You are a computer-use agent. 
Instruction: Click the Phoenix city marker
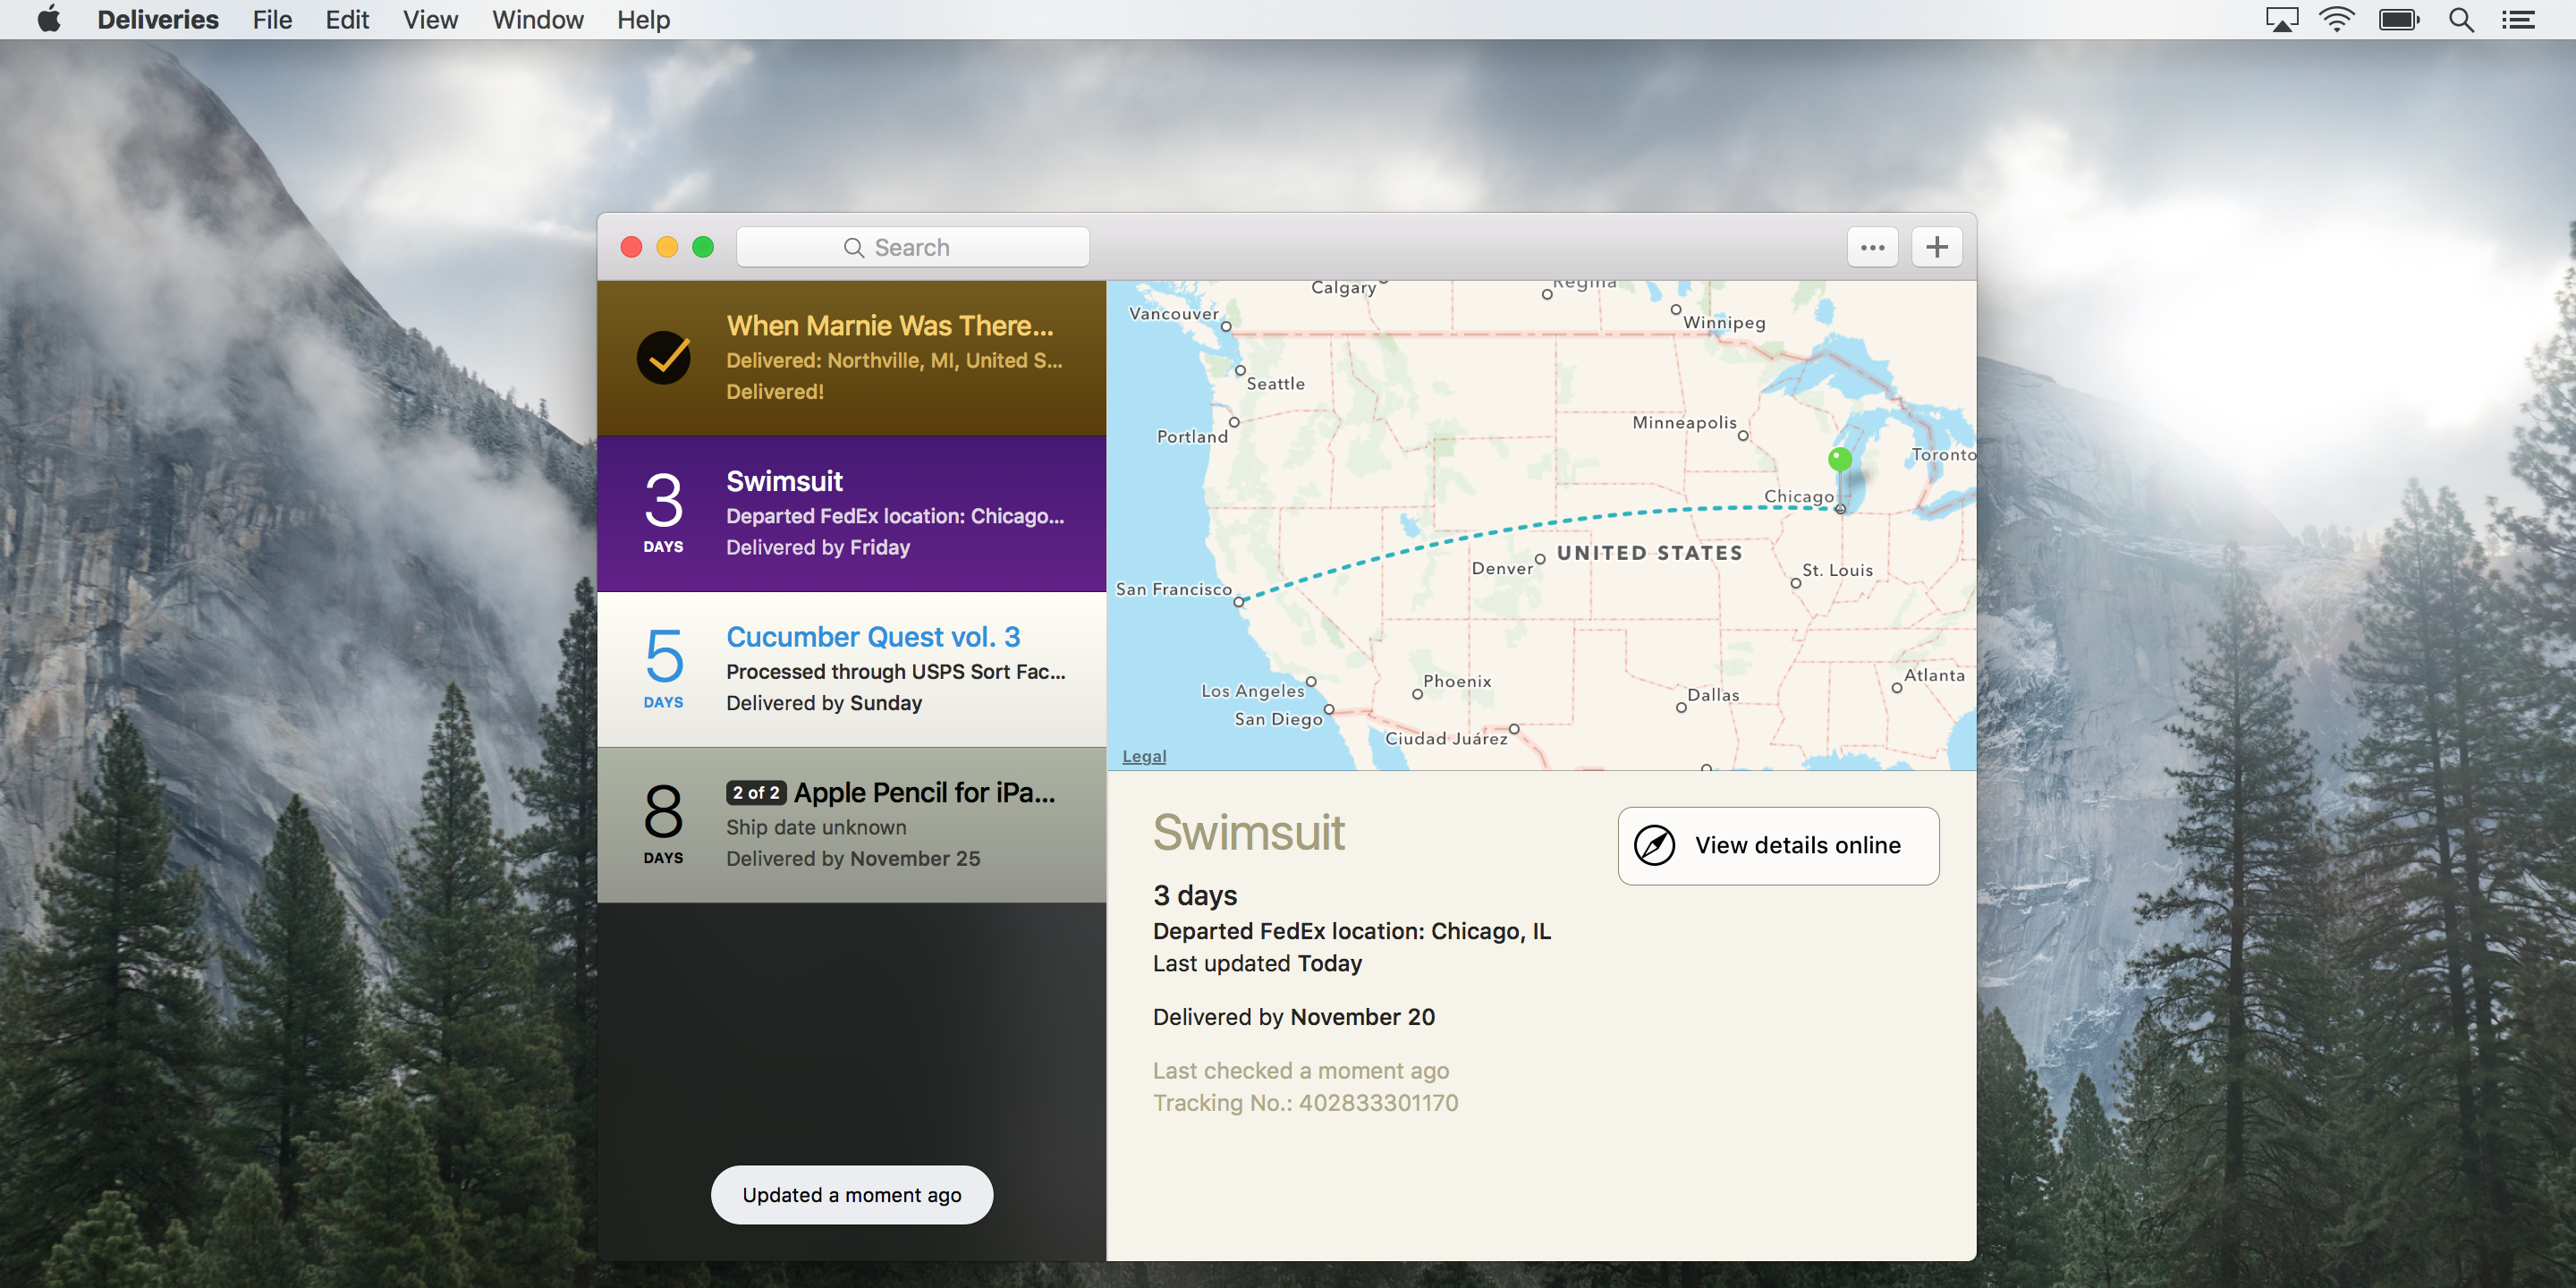pyautogui.click(x=1417, y=694)
